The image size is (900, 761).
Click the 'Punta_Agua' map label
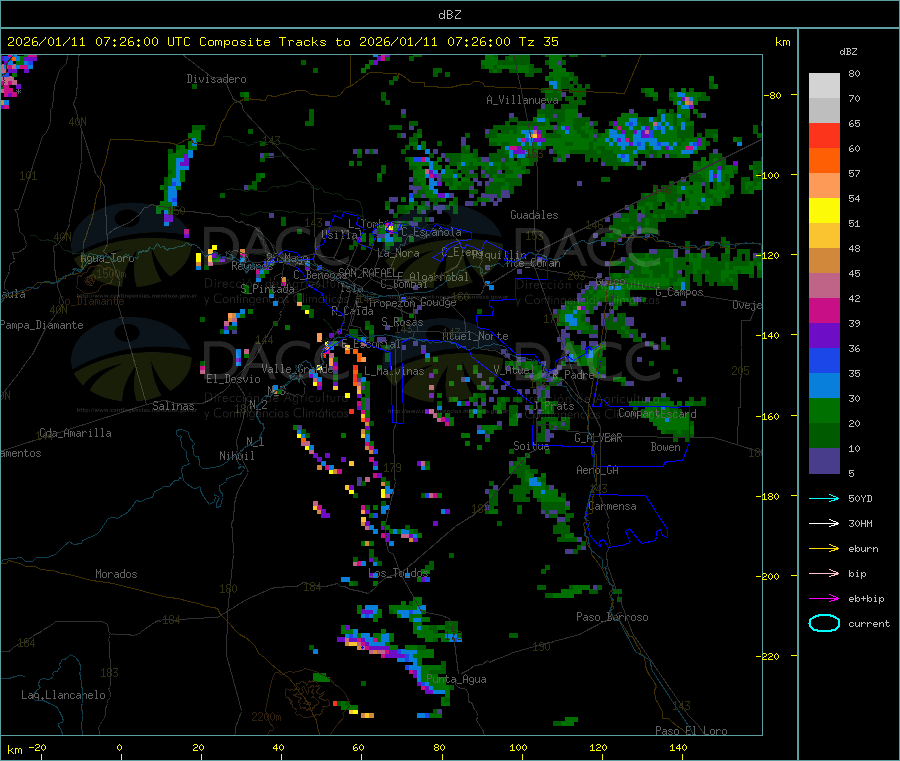tap(456, 680)
